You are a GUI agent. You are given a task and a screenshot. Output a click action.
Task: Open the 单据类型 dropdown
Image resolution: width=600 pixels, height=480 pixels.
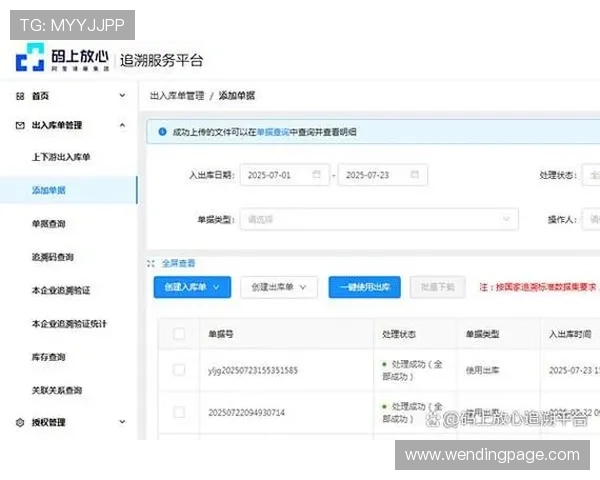coord(379,219)
